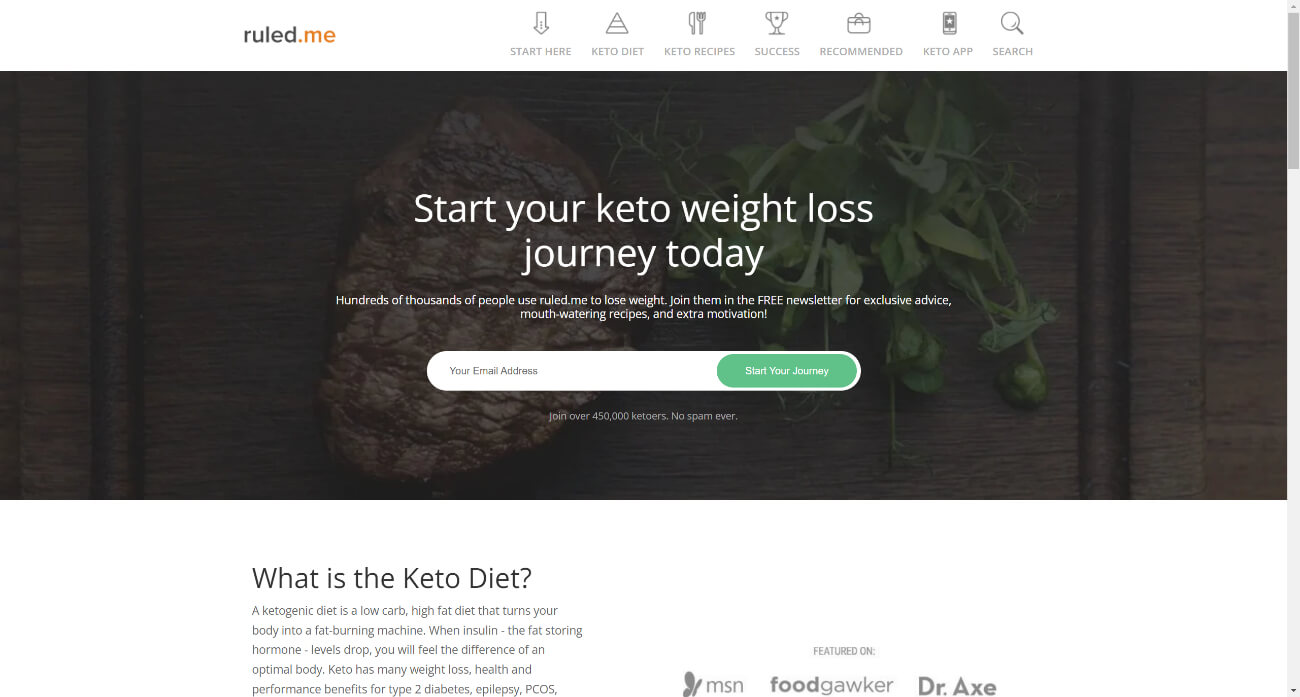Select the Keto Recipes fork and spatula icon
Viewport: 1300px width, 697px height.
[698, 23]
